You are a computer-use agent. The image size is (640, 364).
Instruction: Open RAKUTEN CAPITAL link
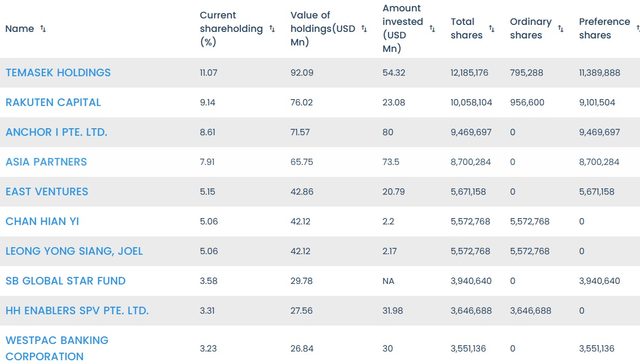(x=53, y=102)
